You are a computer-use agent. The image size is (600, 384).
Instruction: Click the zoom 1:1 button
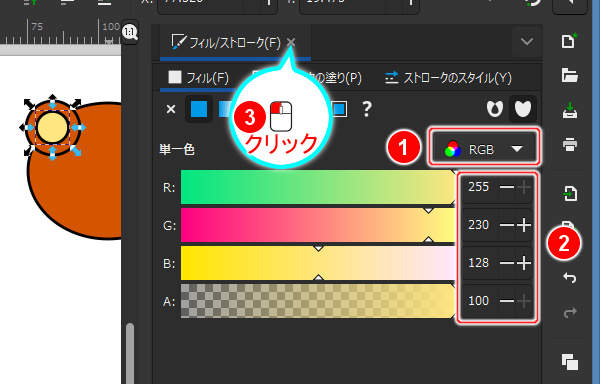[130, 32]
